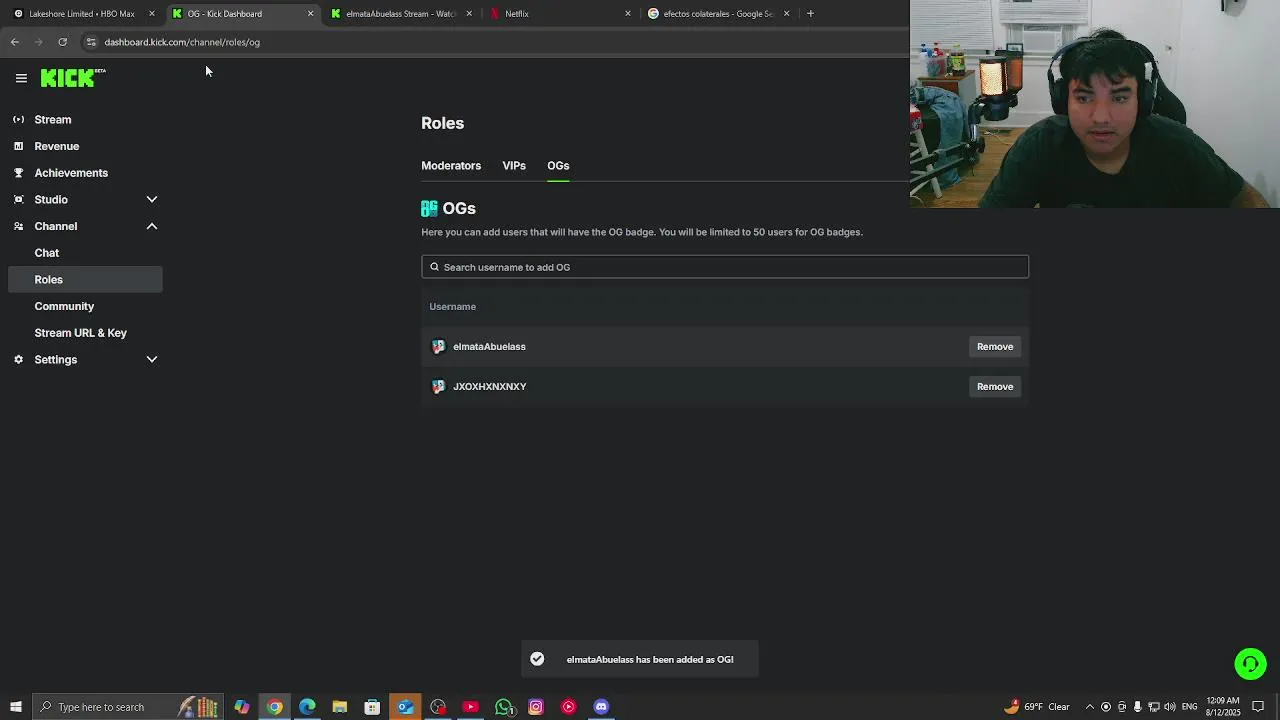This screenshot has width=1280, height=720.
Task: Open Microsoft Edge from the taskbar
Action: (x=307, y=707)
